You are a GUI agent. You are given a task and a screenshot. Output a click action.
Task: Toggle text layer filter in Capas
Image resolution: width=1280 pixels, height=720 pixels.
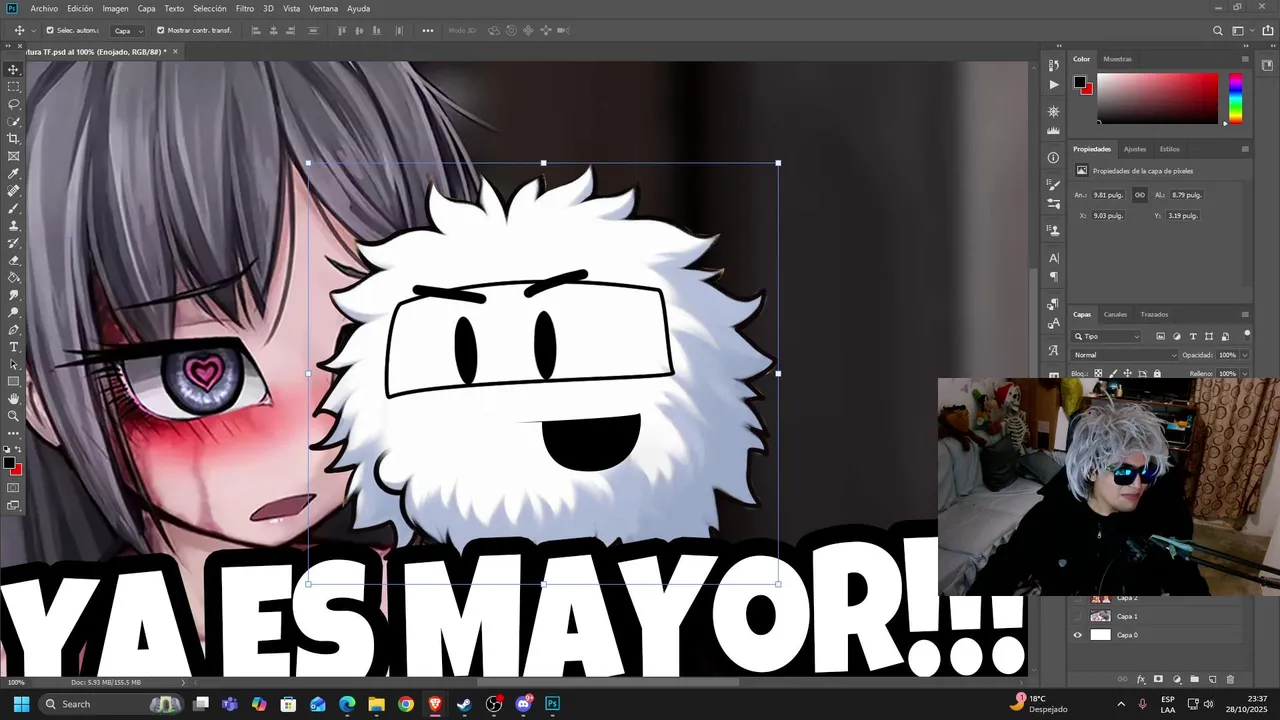1193,337
